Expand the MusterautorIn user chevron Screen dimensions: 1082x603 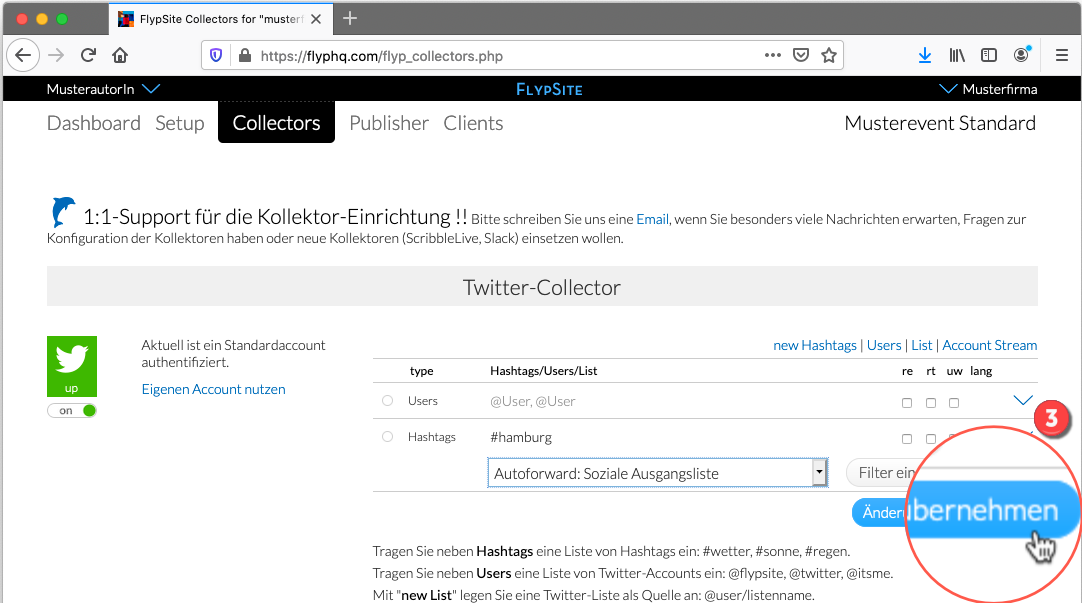pos(151,88)
